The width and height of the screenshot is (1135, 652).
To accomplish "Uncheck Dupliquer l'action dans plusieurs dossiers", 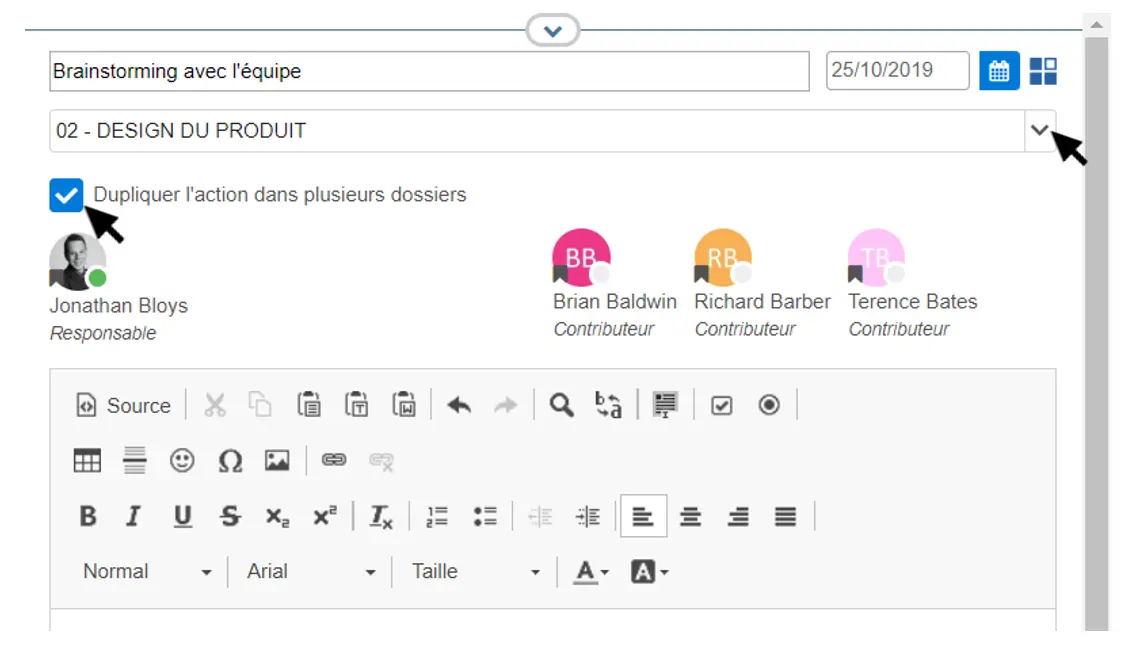I will pyautogui.click(x=66, y=195).
